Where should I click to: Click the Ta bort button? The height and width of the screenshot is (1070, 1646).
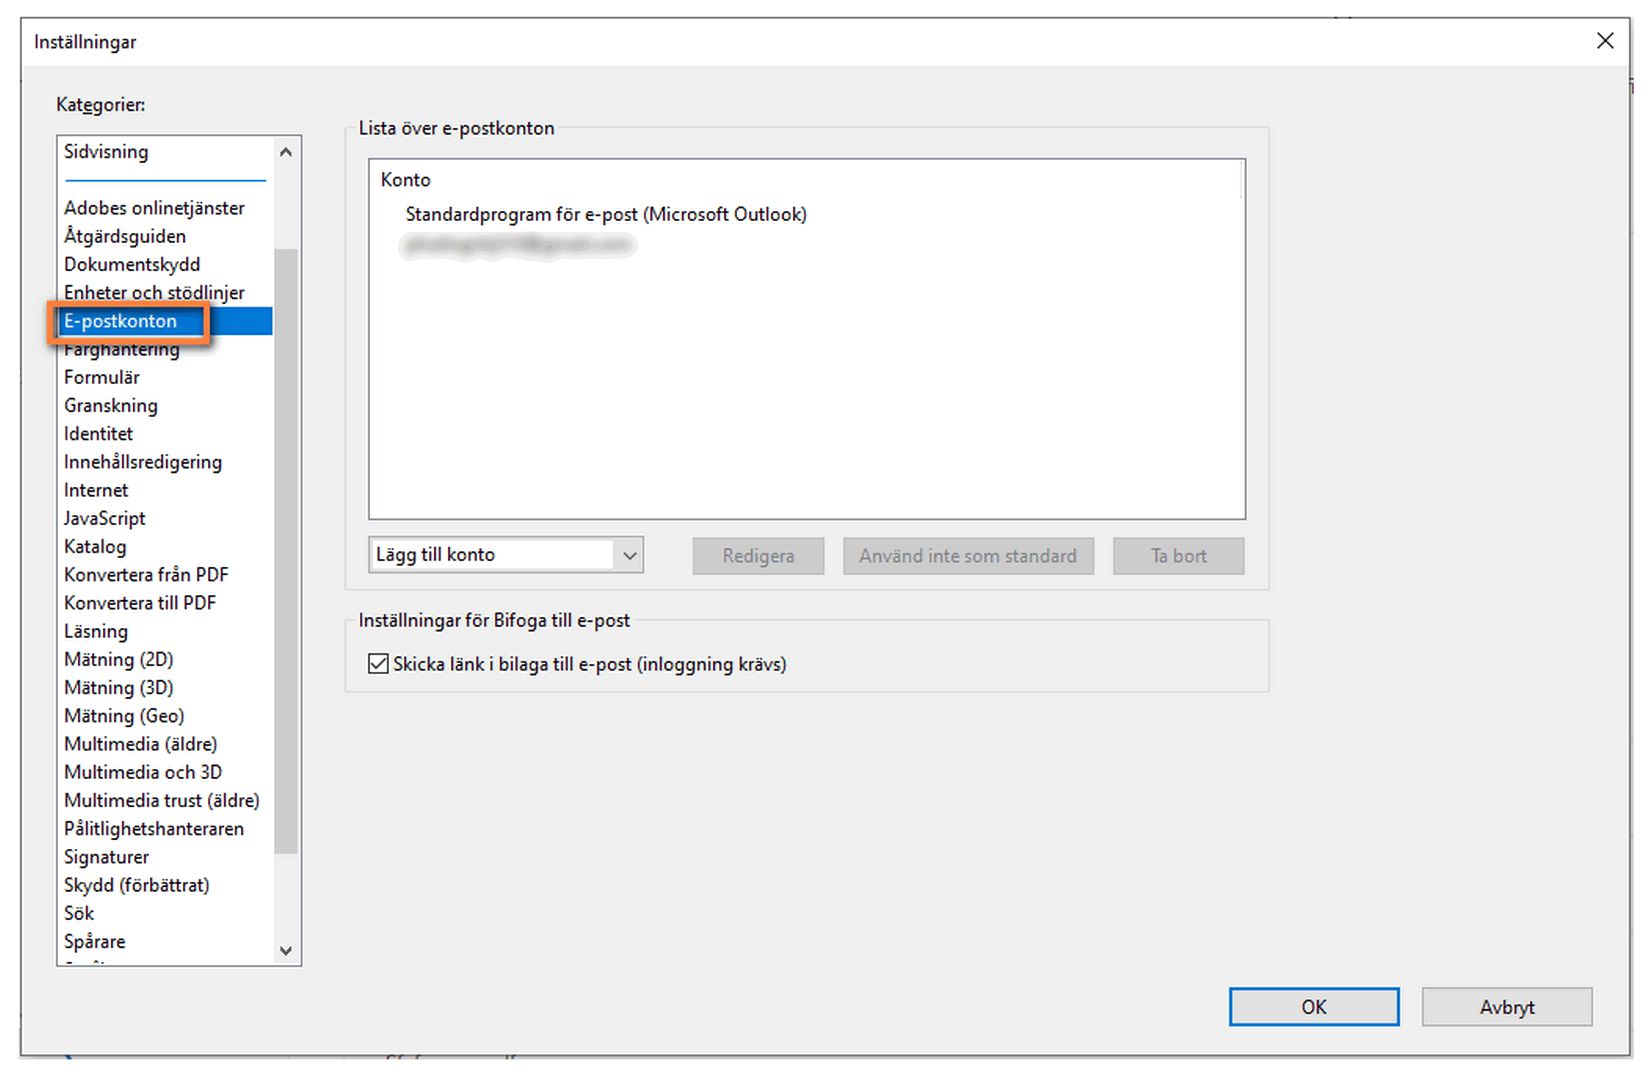(x=1179, y=556)
